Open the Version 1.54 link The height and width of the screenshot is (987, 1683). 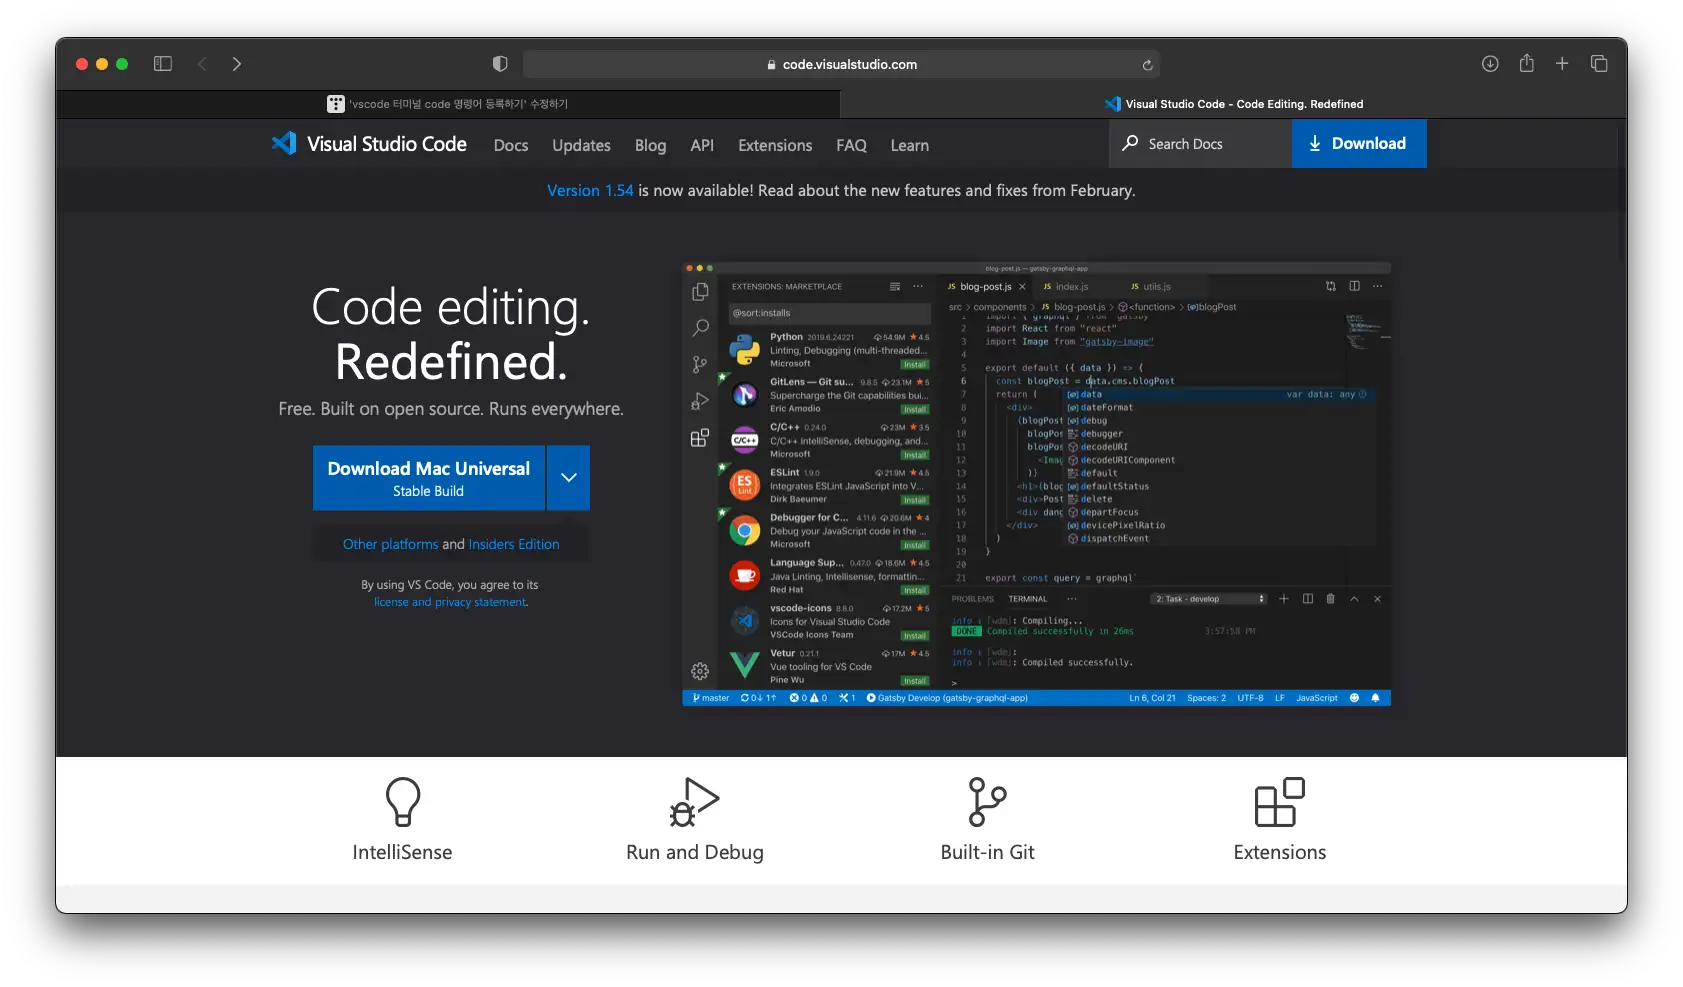pos(590,190)
